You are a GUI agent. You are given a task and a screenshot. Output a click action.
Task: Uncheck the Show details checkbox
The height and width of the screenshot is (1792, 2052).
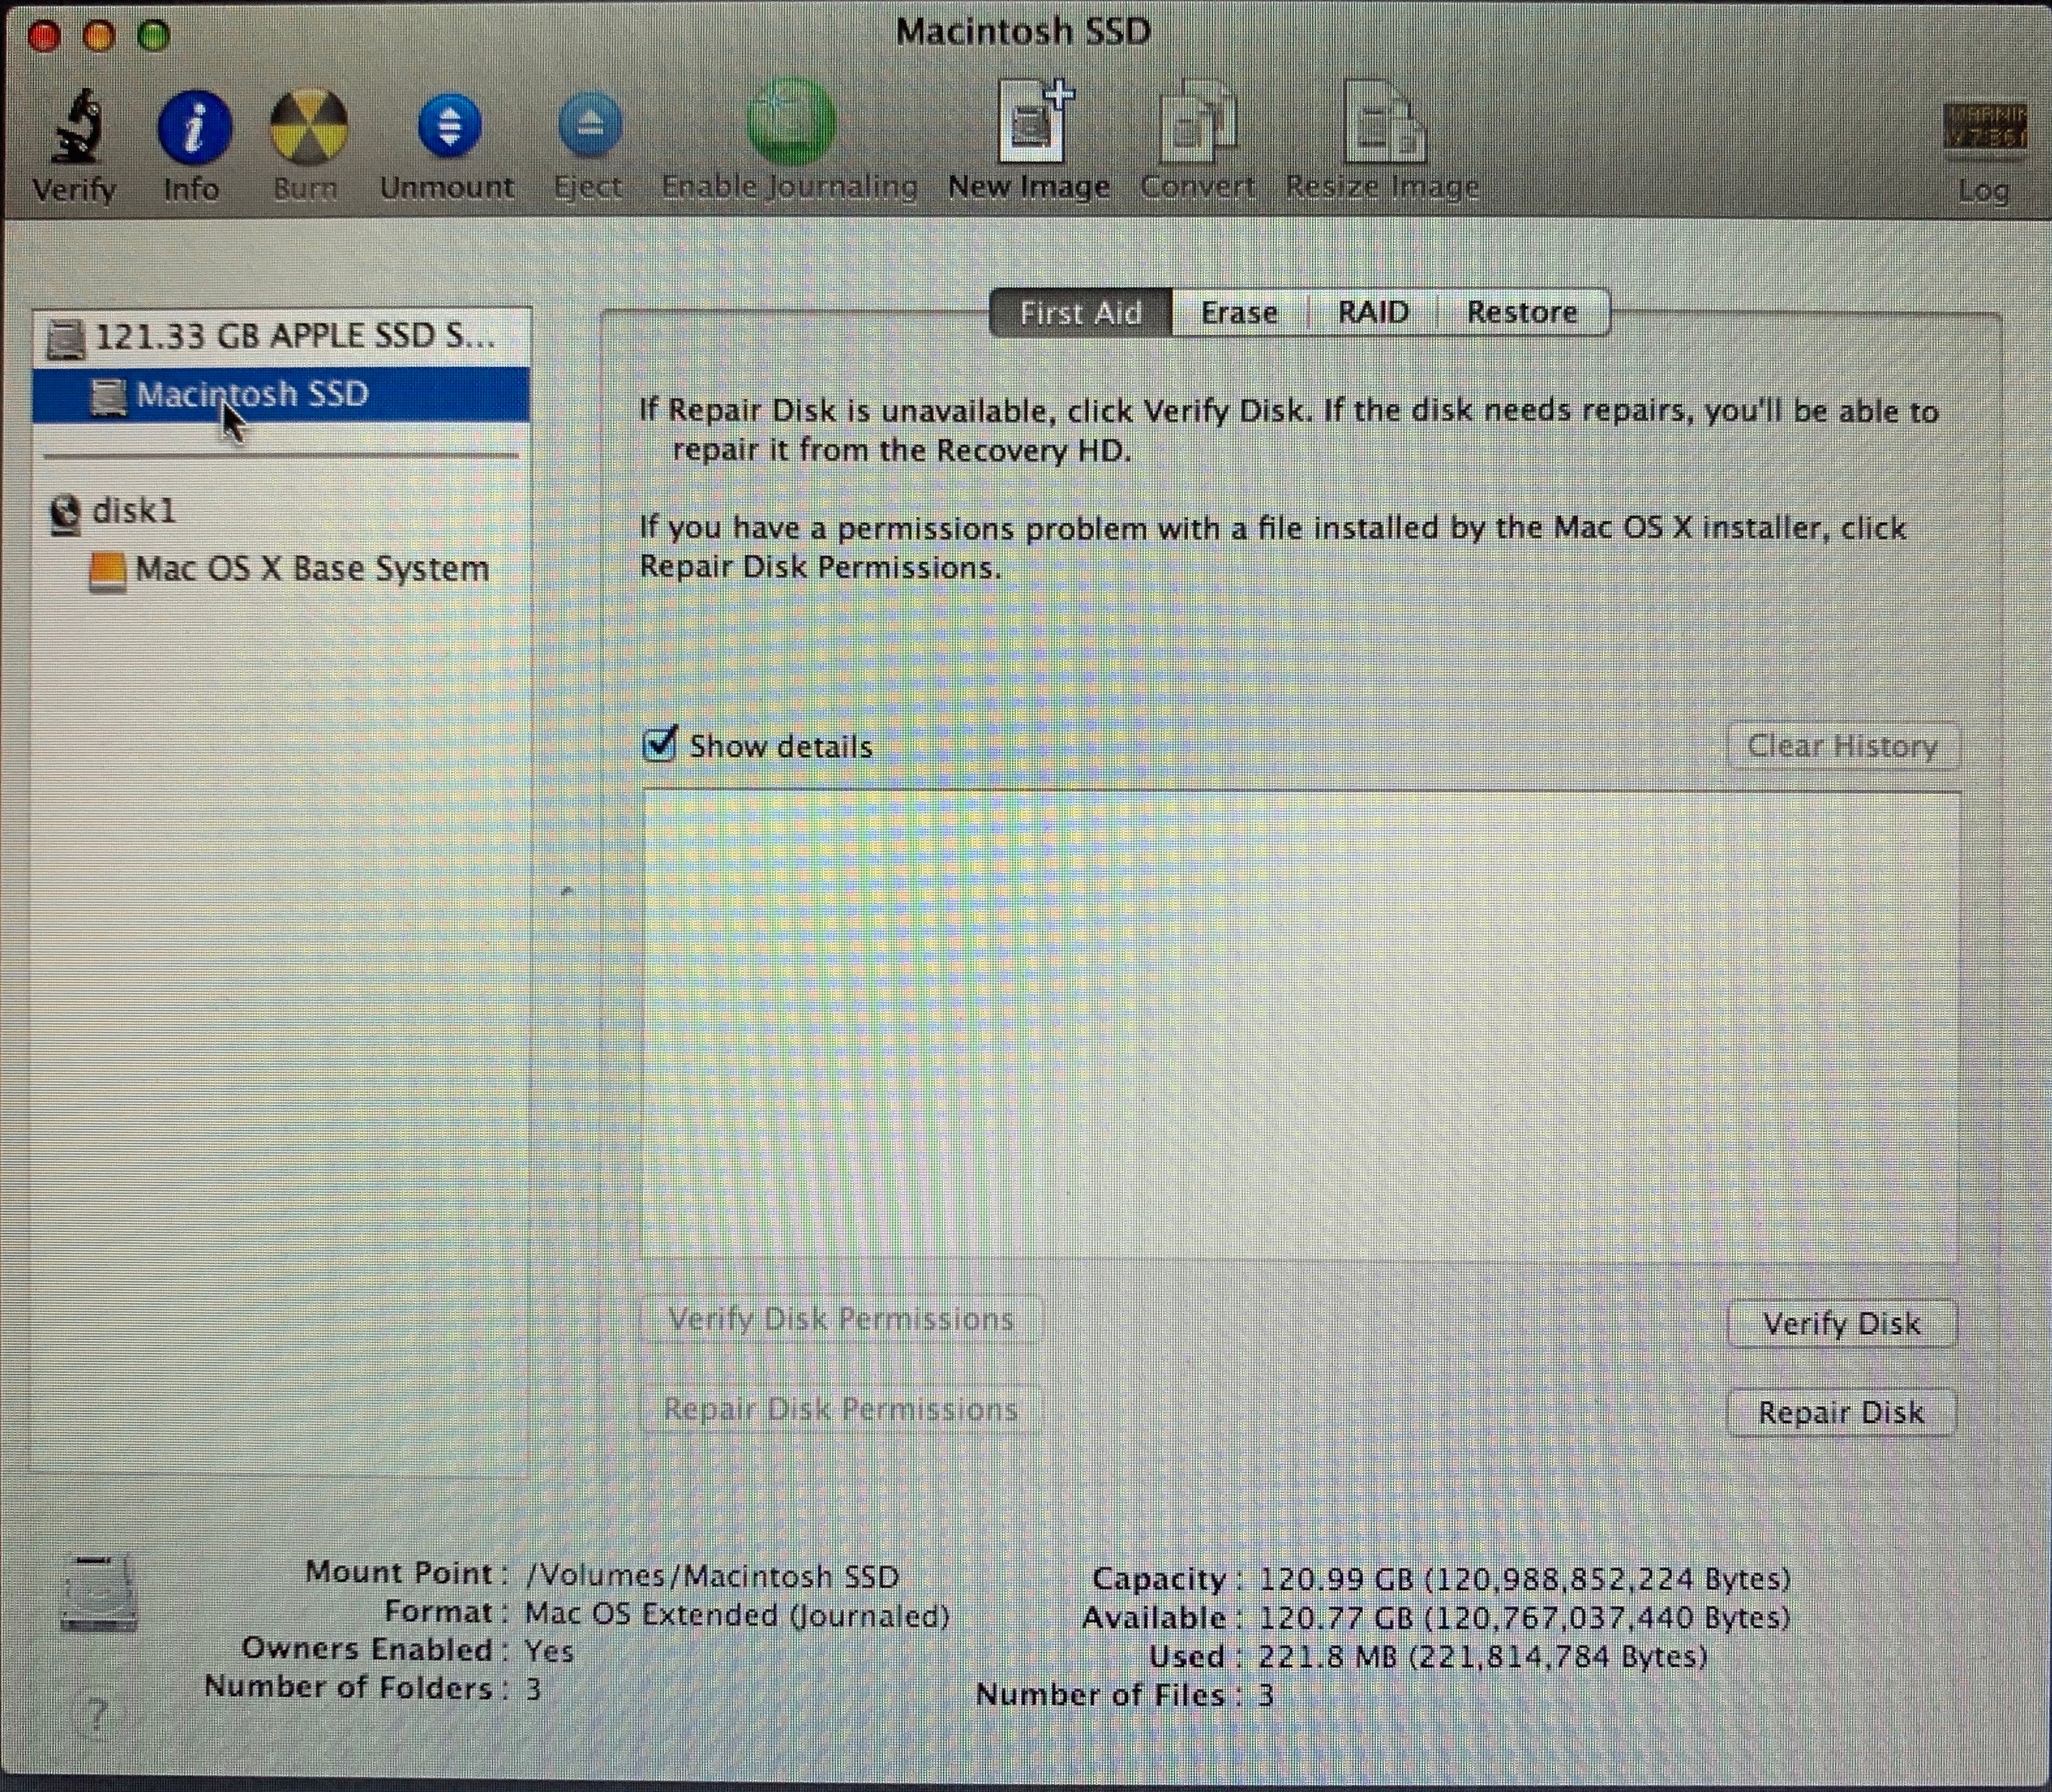coord(661,745)
